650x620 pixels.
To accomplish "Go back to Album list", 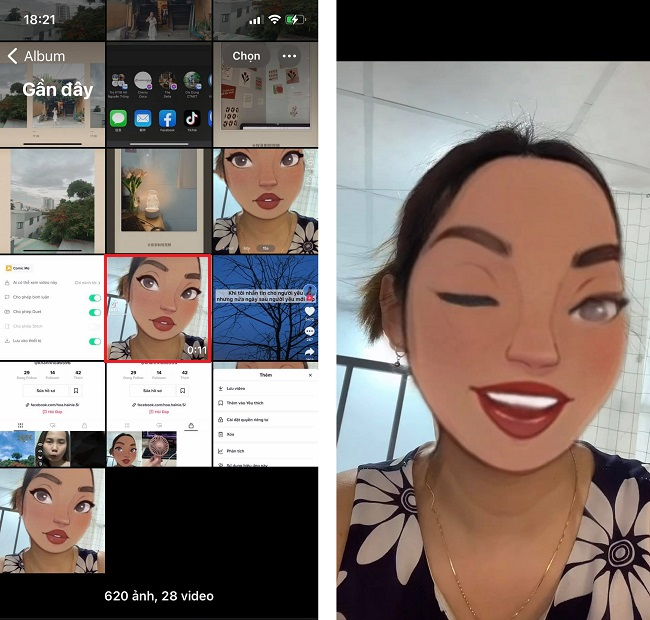I will tap(36, 56).
